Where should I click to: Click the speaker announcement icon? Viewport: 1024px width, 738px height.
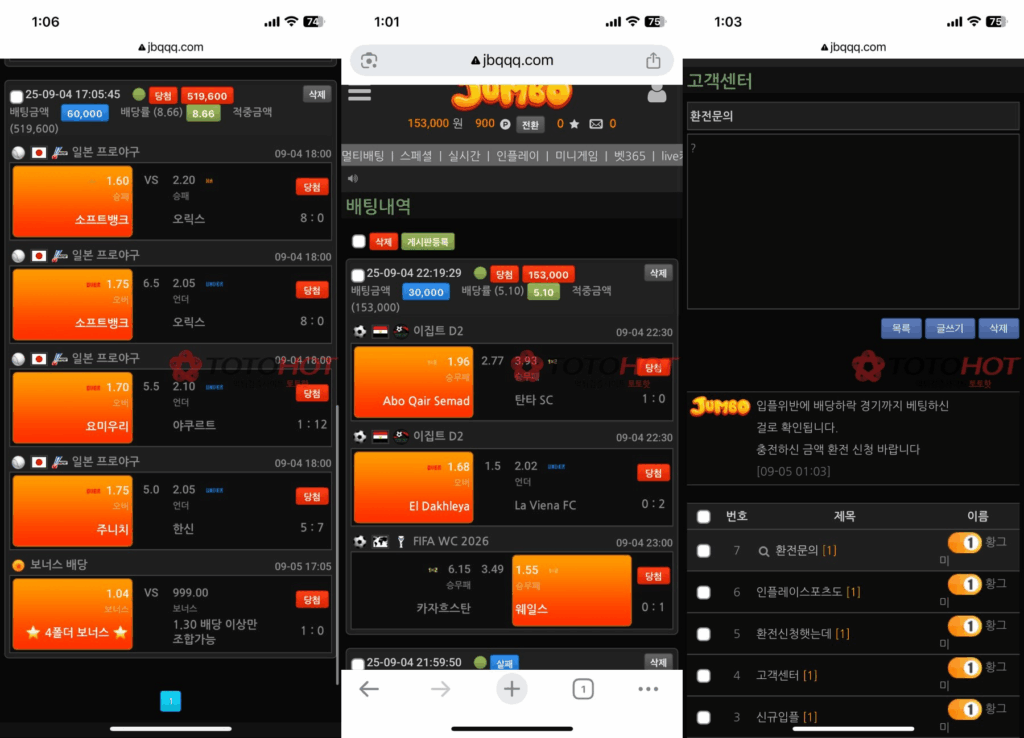353,179
